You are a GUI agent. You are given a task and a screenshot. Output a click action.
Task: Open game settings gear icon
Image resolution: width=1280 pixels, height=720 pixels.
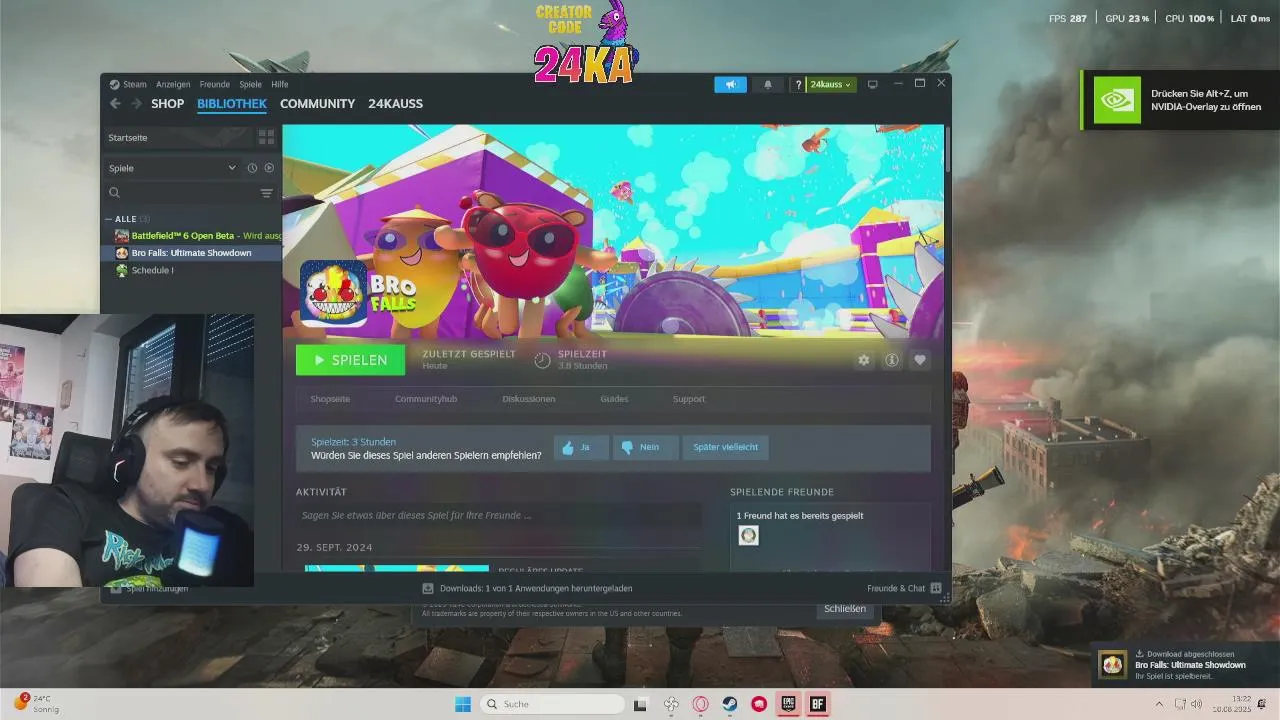[x=864, y=360]
